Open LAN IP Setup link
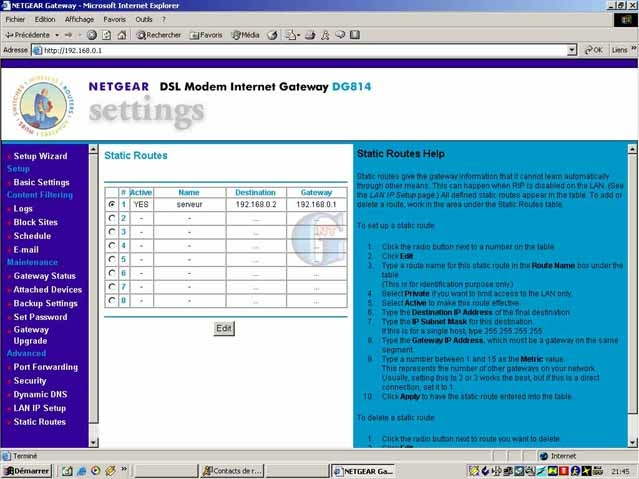The height and width of the screenshot is (479, 639). 40,408
